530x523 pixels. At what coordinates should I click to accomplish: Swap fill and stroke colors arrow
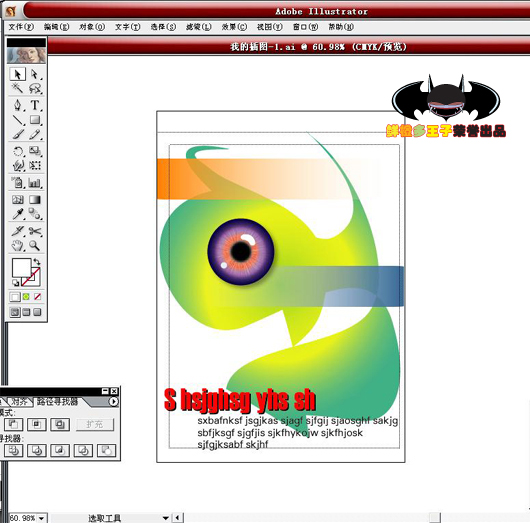pyautogui.click(x=37, y=261)
